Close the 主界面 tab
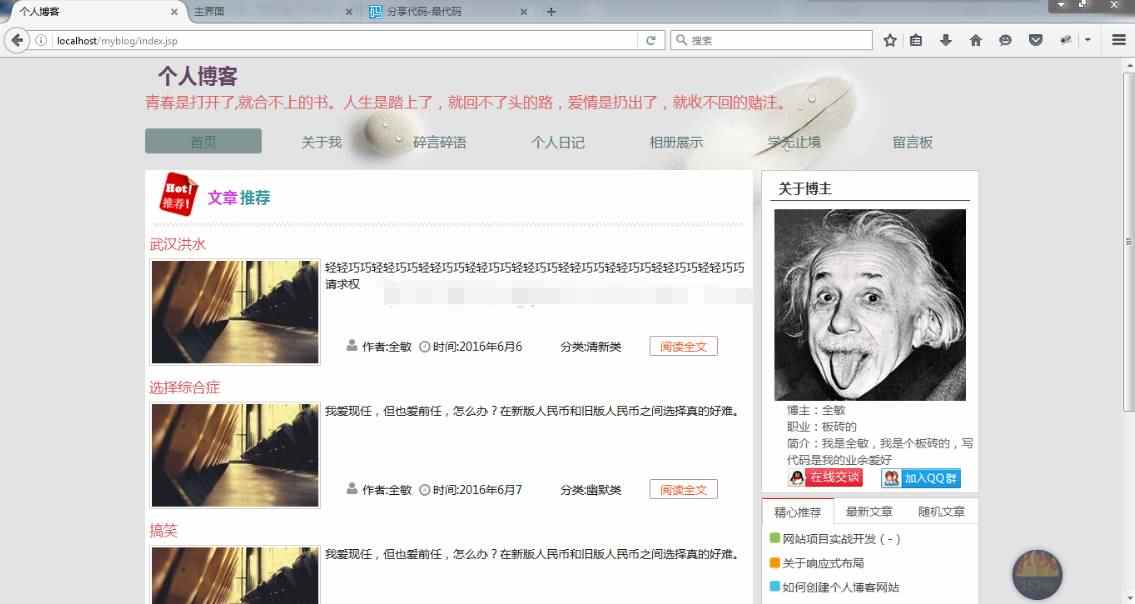Image resolution: width=1135 pixels, height=604 pixels. click(349, 12)
